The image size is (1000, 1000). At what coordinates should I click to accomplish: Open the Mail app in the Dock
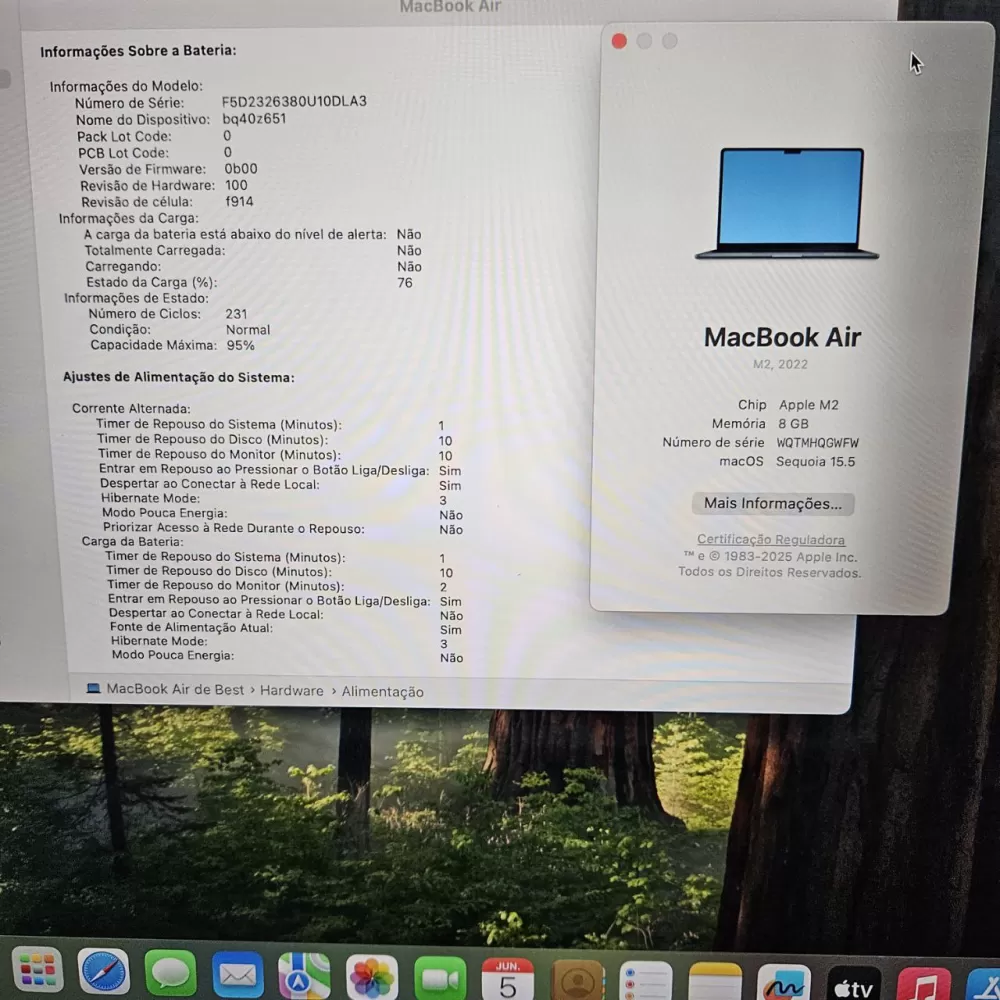click(238, 975)
